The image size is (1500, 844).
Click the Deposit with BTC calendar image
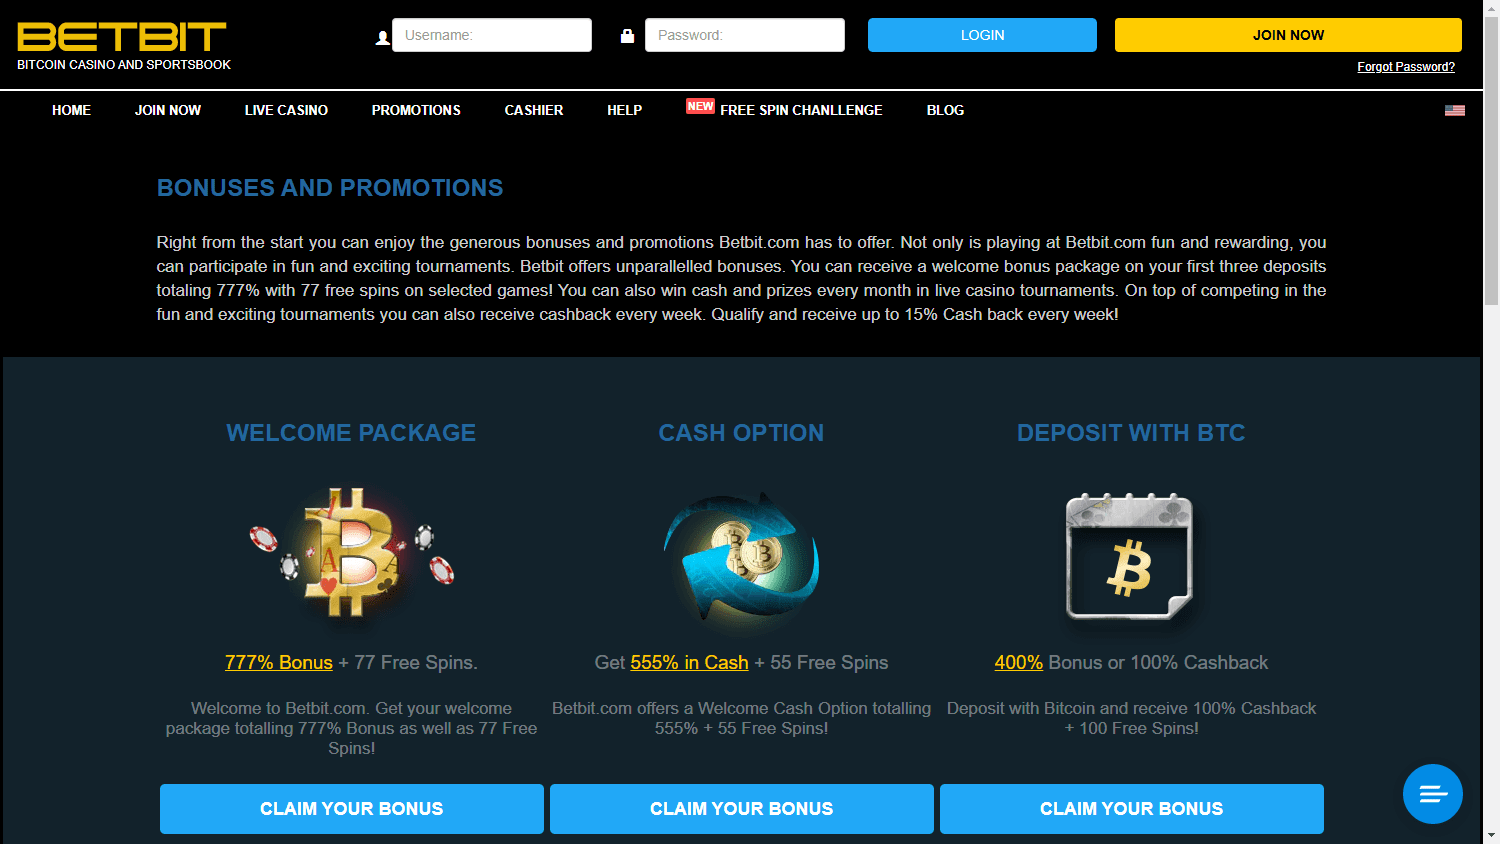click(x=1130, y=557)
